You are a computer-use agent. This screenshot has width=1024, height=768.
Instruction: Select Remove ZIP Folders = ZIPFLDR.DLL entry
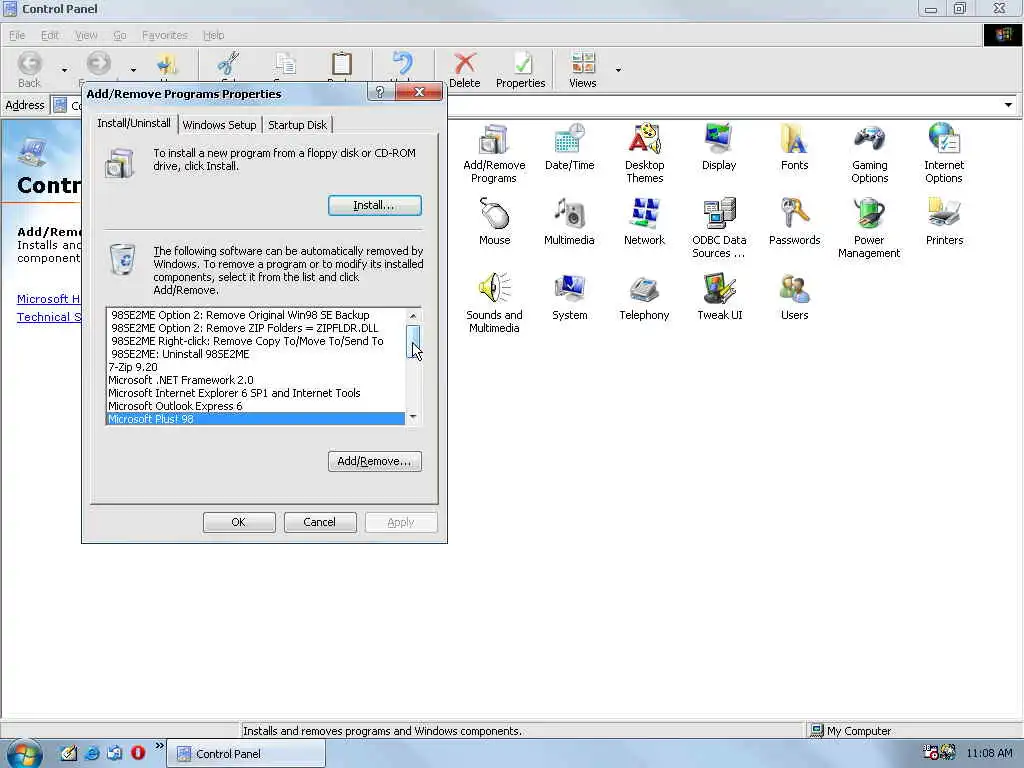click(255, 328)
